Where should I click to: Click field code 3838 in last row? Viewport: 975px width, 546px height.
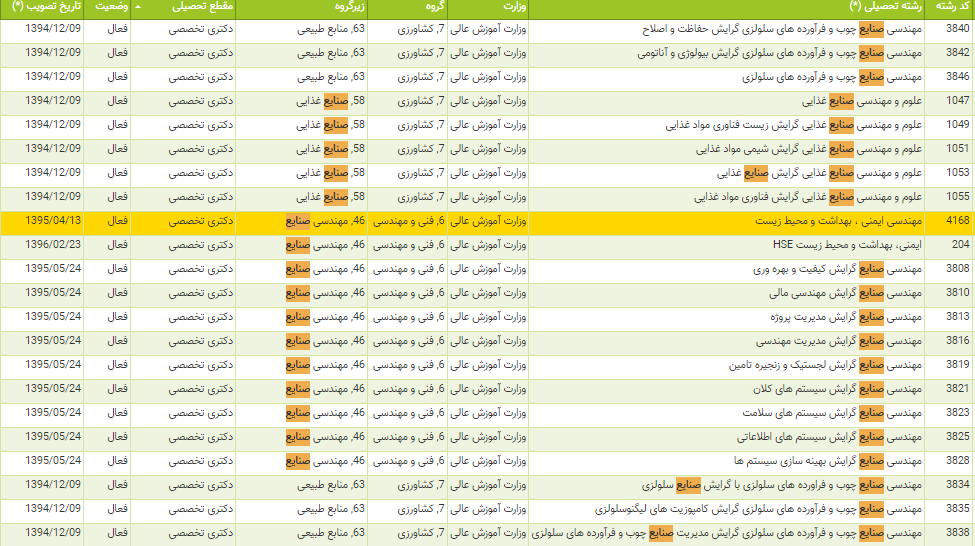pos(957,532)
